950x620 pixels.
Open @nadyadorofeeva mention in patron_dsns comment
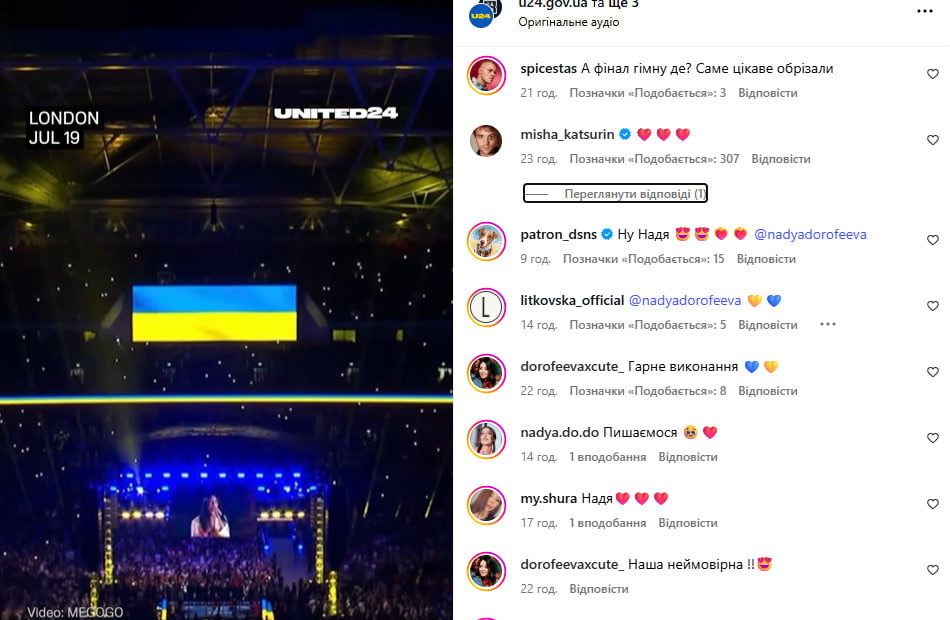pyautogui.click(x=810, y=235)
